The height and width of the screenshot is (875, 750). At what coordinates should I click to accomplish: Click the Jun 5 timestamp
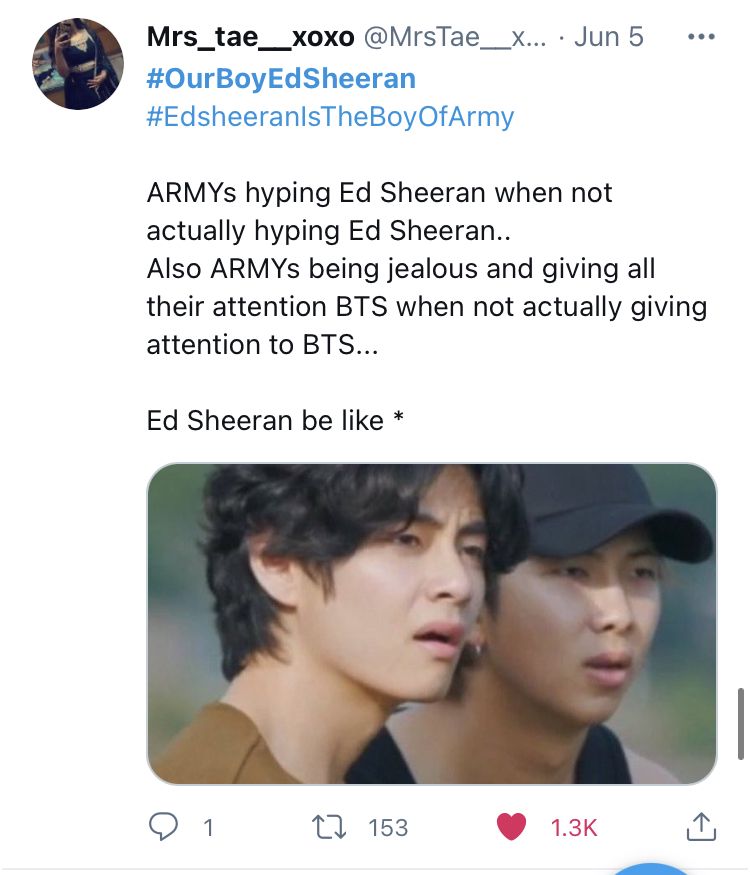coord(609,37)
